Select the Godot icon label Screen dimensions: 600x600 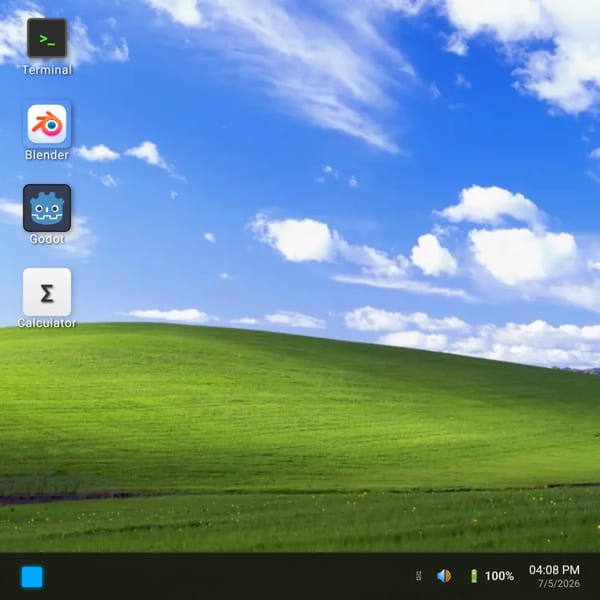(x=47, y=239)
